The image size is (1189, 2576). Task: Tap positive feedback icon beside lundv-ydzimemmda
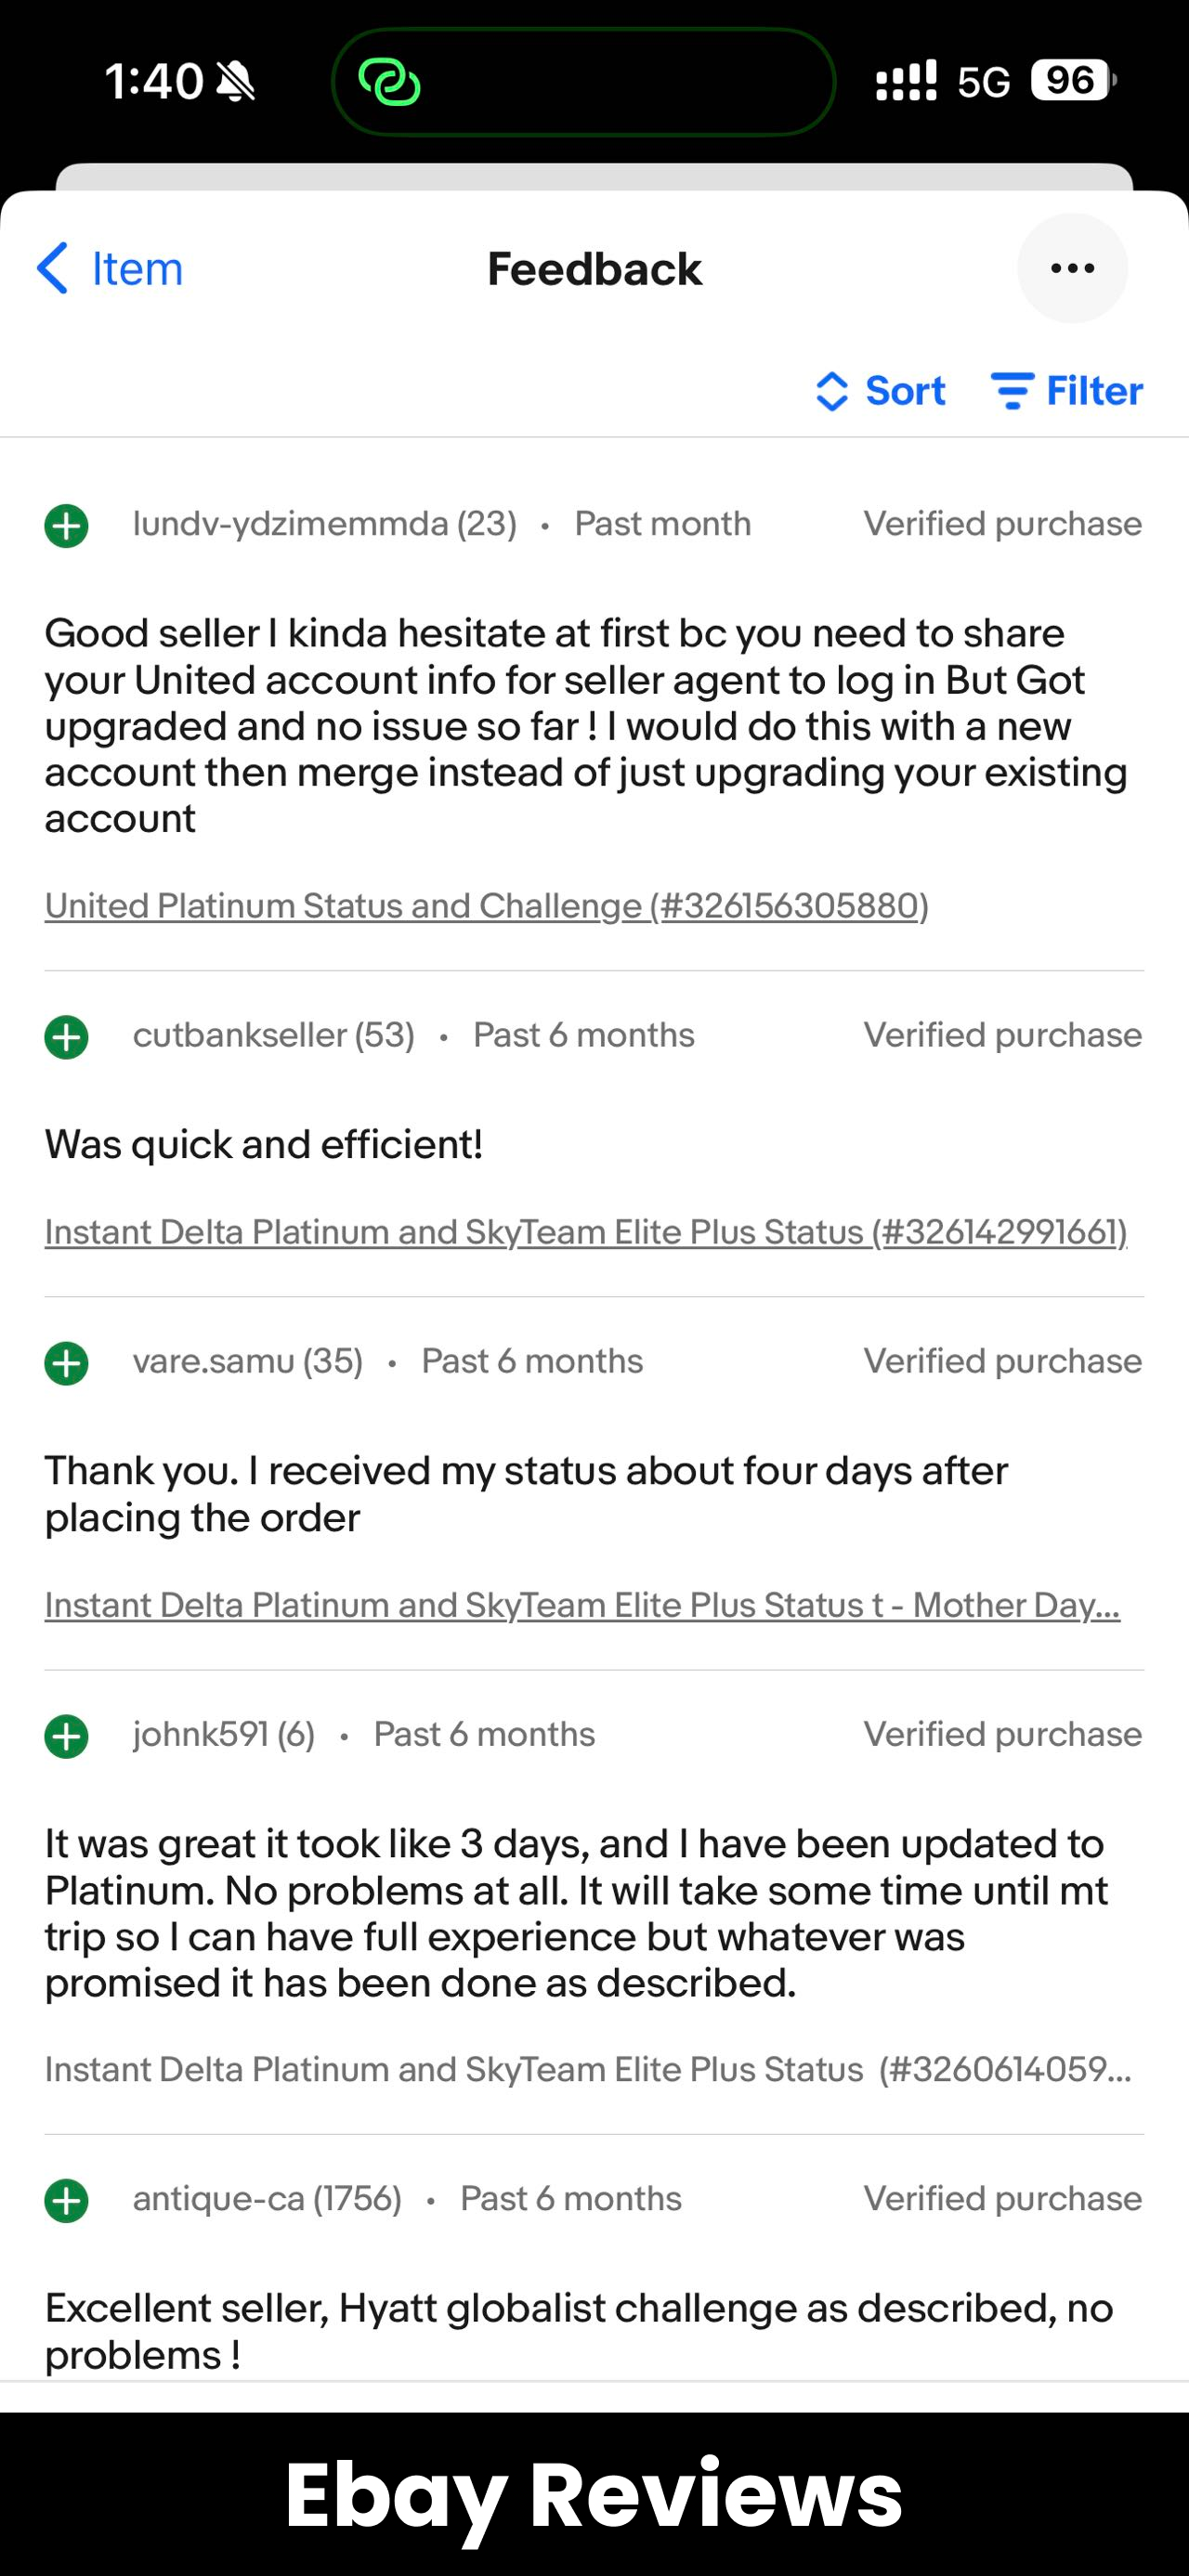point(67,525)
